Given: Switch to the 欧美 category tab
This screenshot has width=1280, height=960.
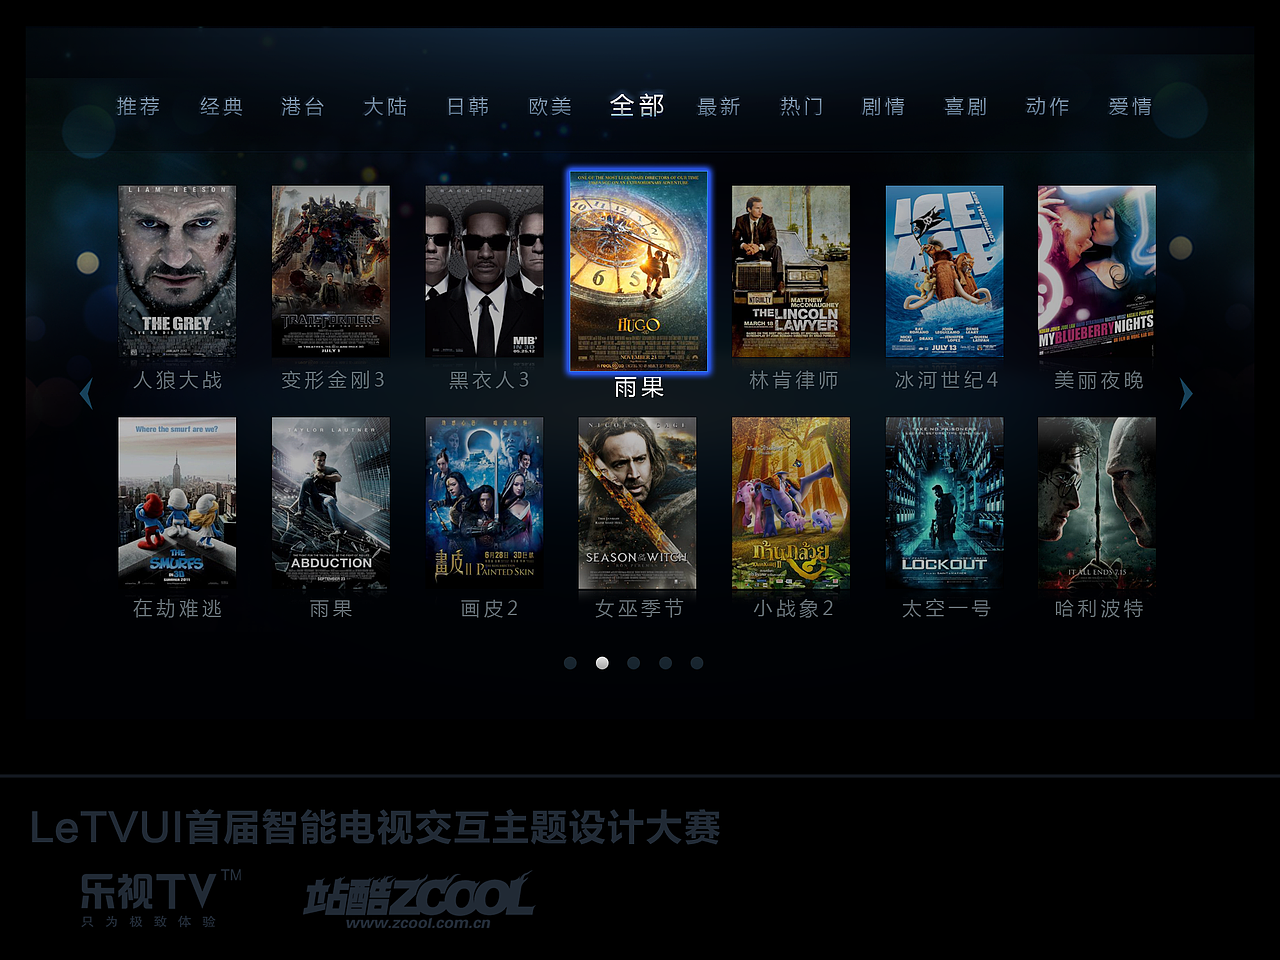Looking at the screenshot, I should pos(550,106).
